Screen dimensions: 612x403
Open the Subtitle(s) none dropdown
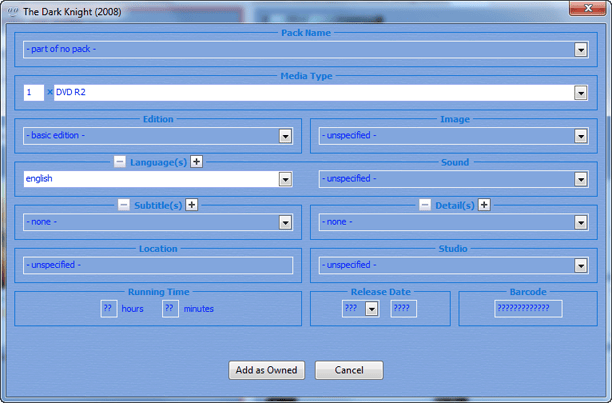(x=285, y=222)
